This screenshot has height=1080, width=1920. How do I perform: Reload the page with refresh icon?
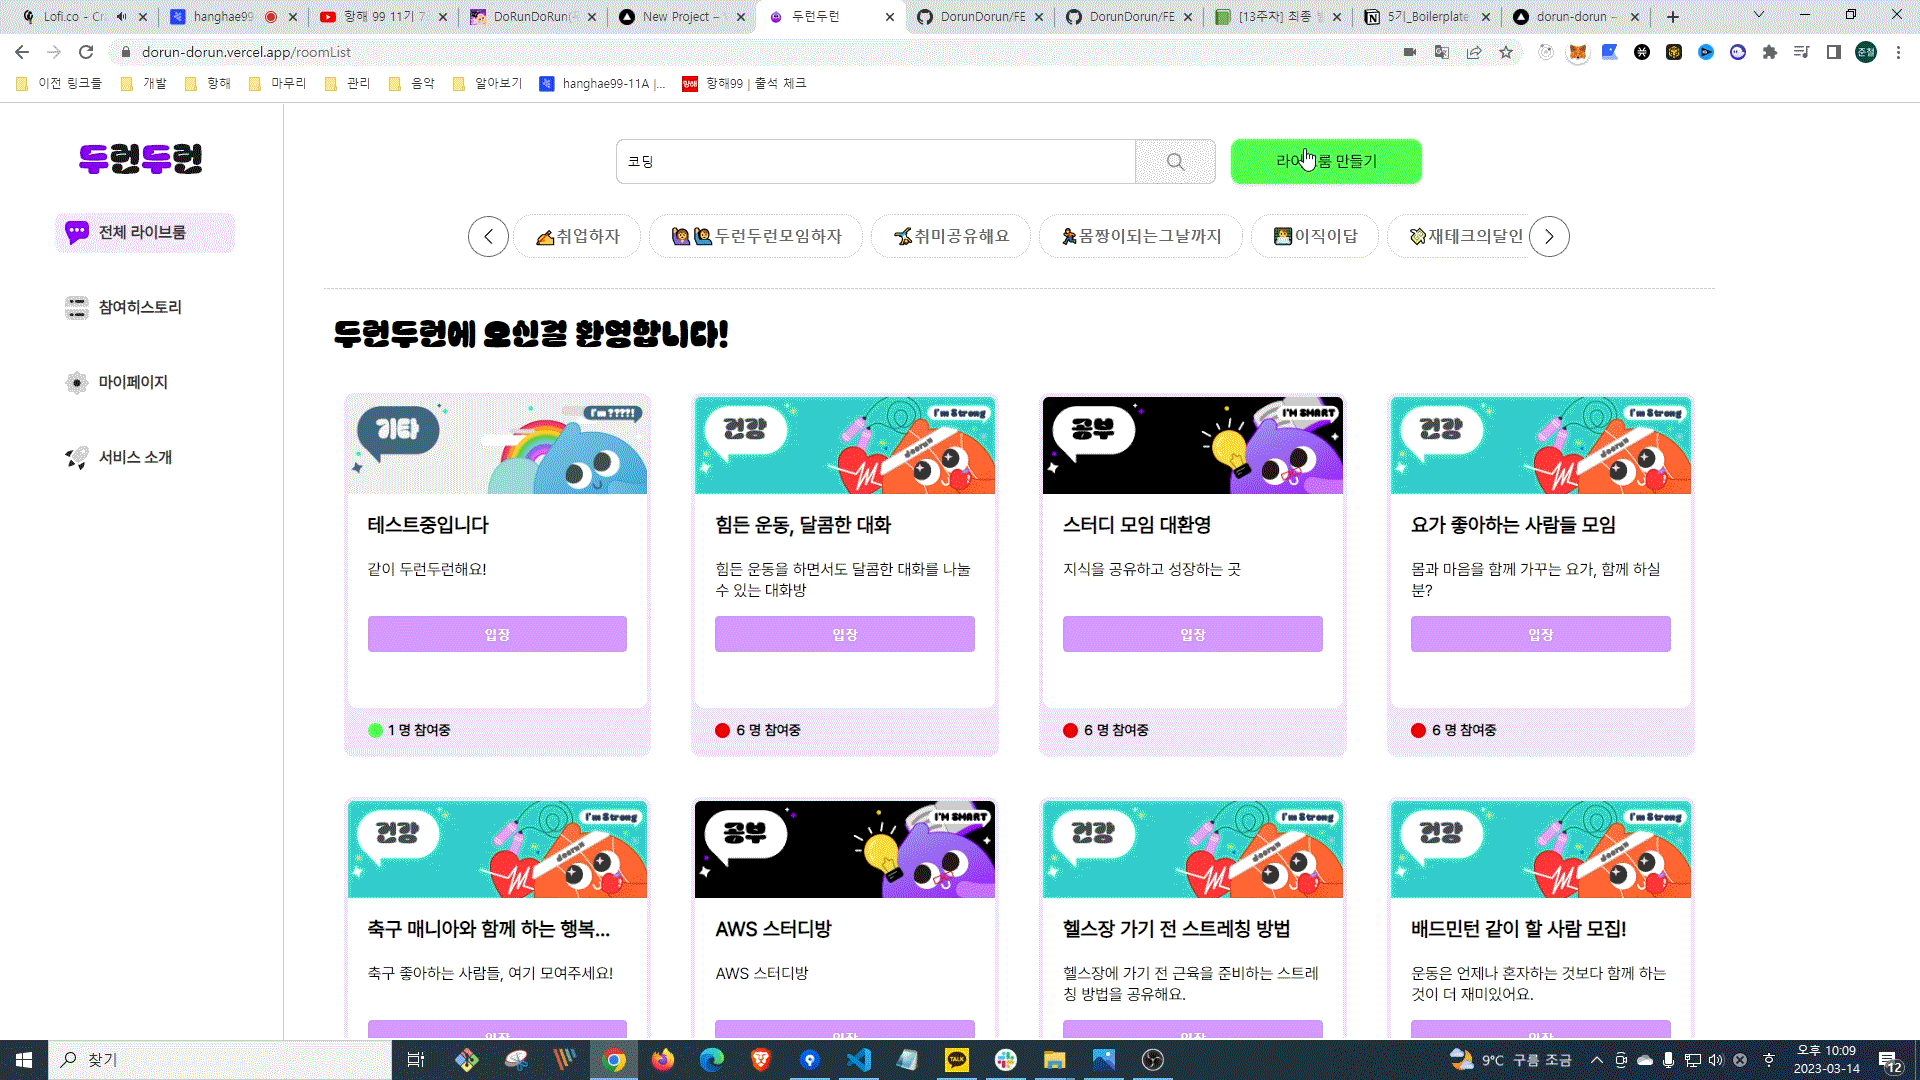[x=86, y=52]
